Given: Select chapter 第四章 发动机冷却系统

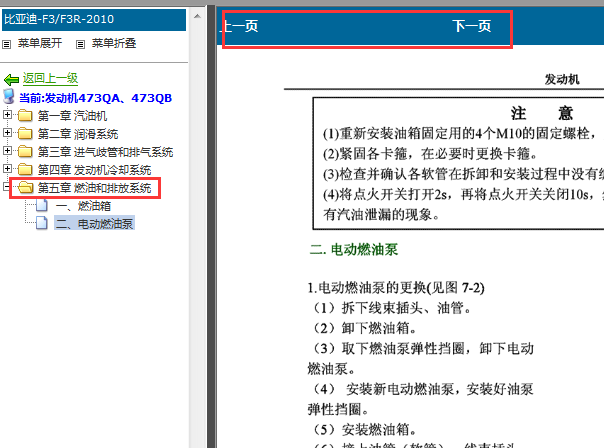Looking at the screenshot, I should 94,170.
